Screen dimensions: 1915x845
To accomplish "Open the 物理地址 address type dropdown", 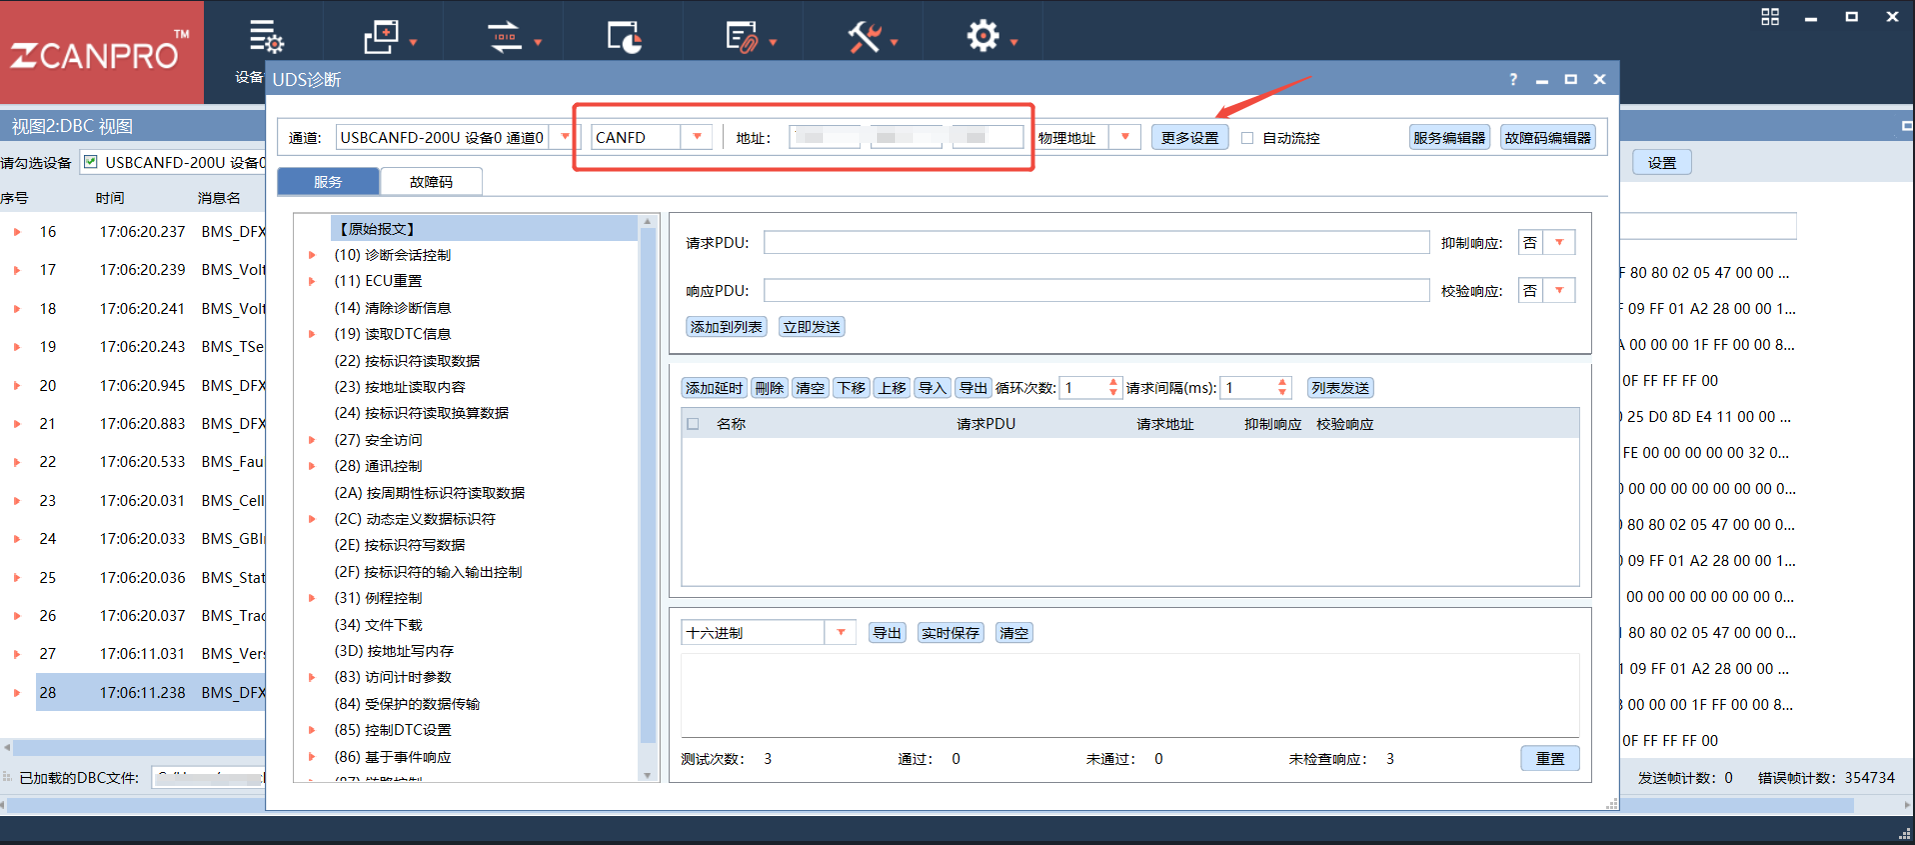I will (x=1126, y=137).
